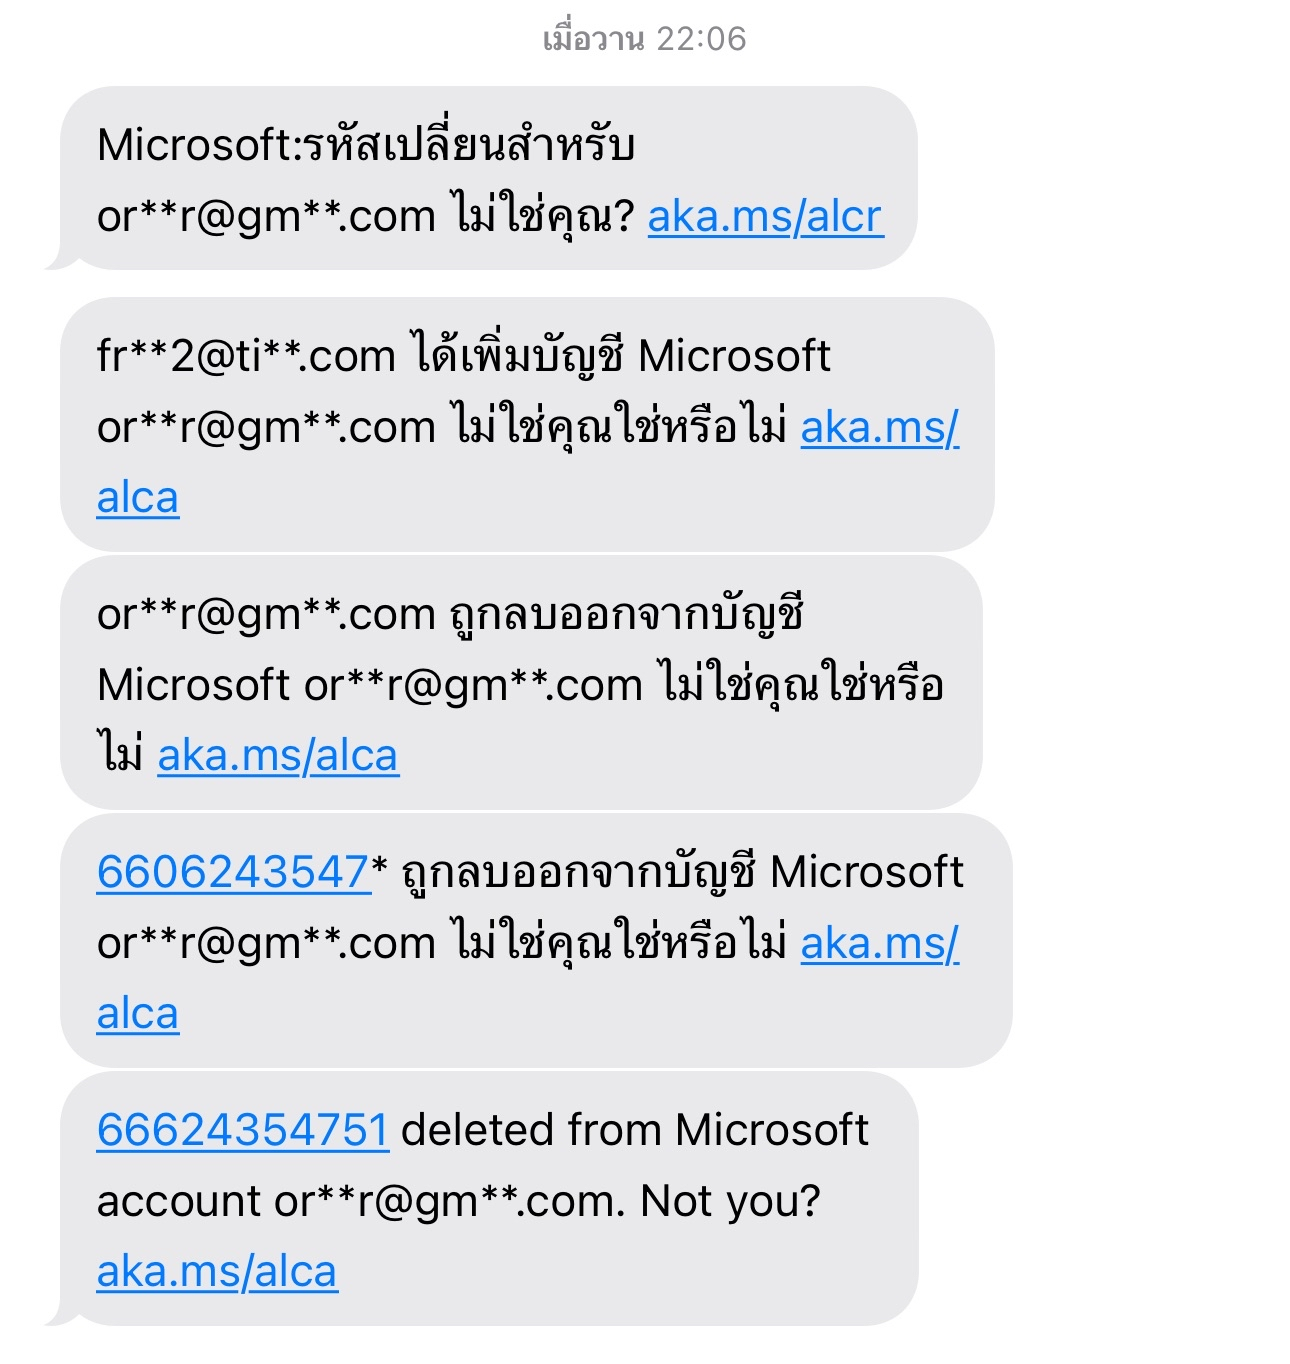Tap the phone number 6606243547

pos(233,872)
